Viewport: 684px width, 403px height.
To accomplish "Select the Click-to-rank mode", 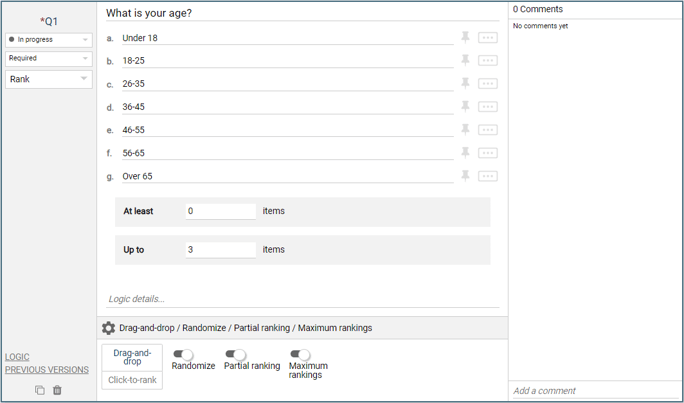I will tap(132, 380).
